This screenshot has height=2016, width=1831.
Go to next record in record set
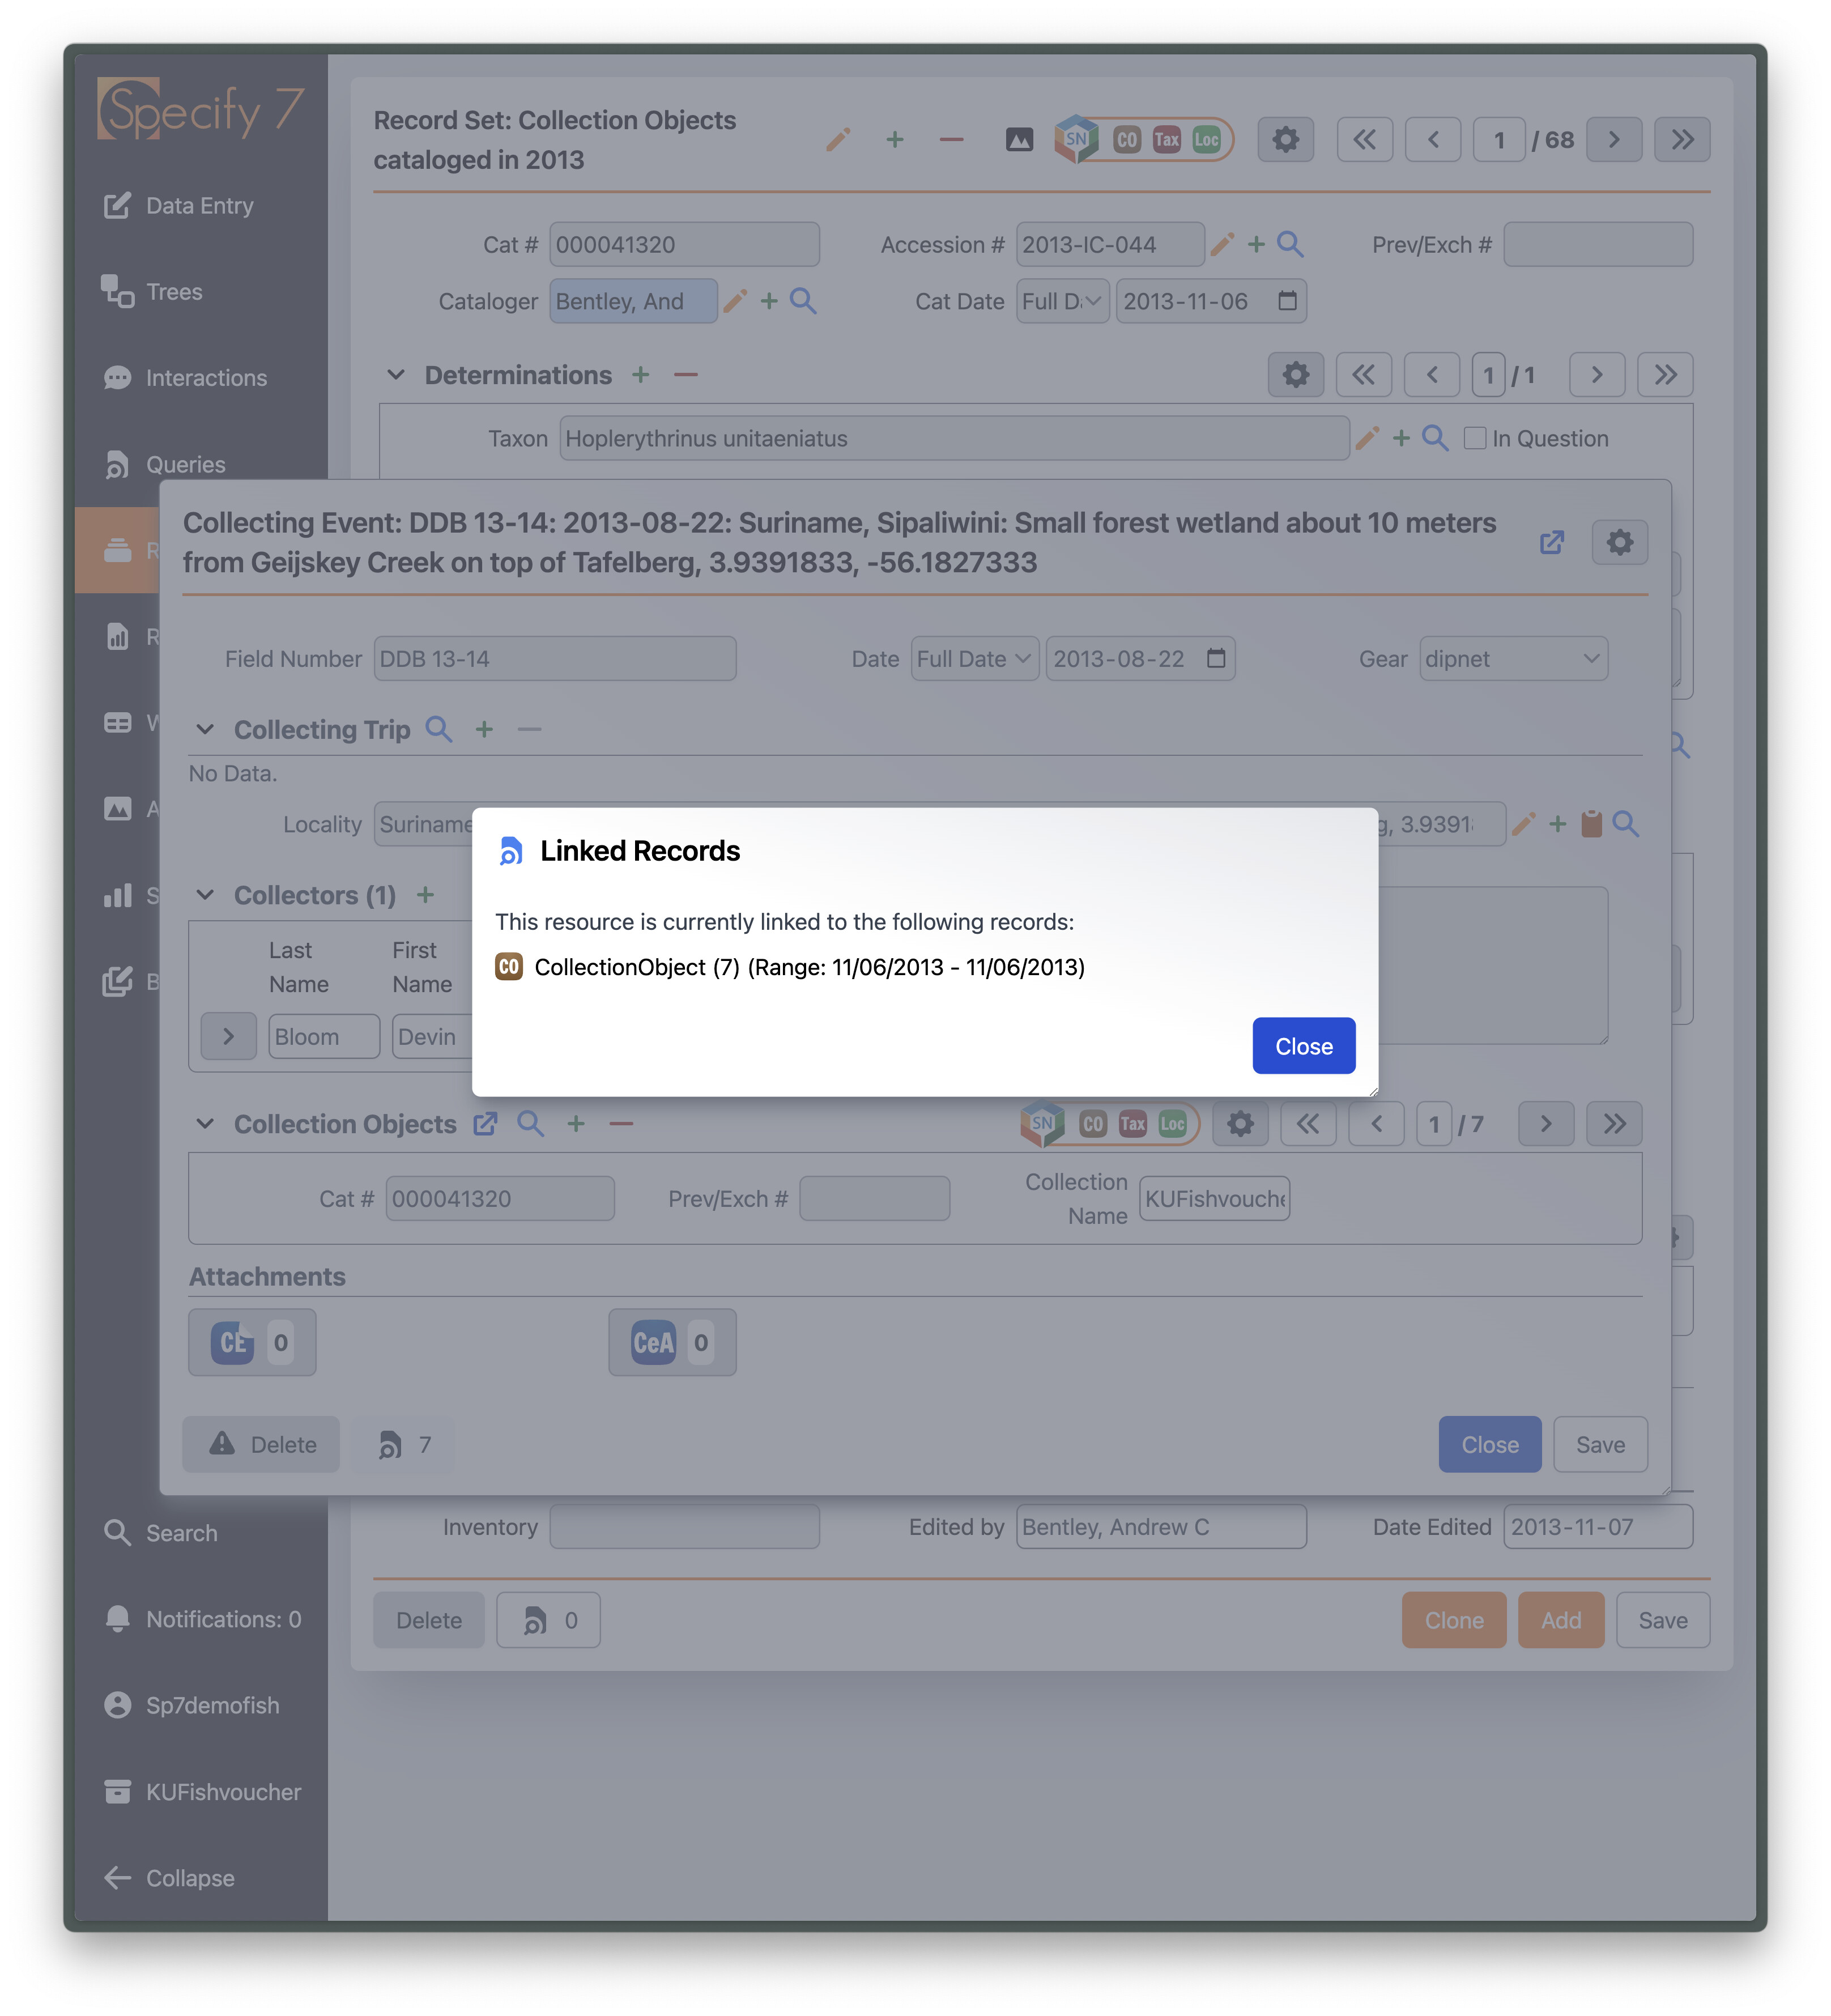pyautogui.click(x=1613, y=140)
